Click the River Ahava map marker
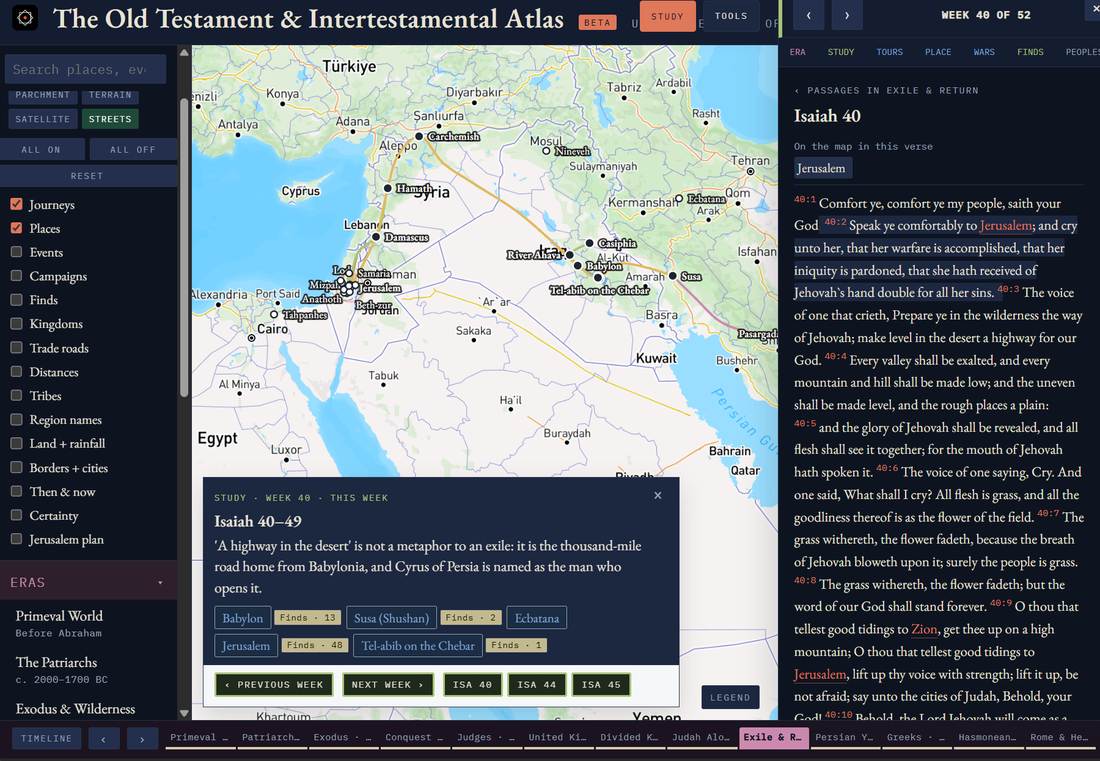Viewport: 1100px width, 761px height. (x=570, y=255)
